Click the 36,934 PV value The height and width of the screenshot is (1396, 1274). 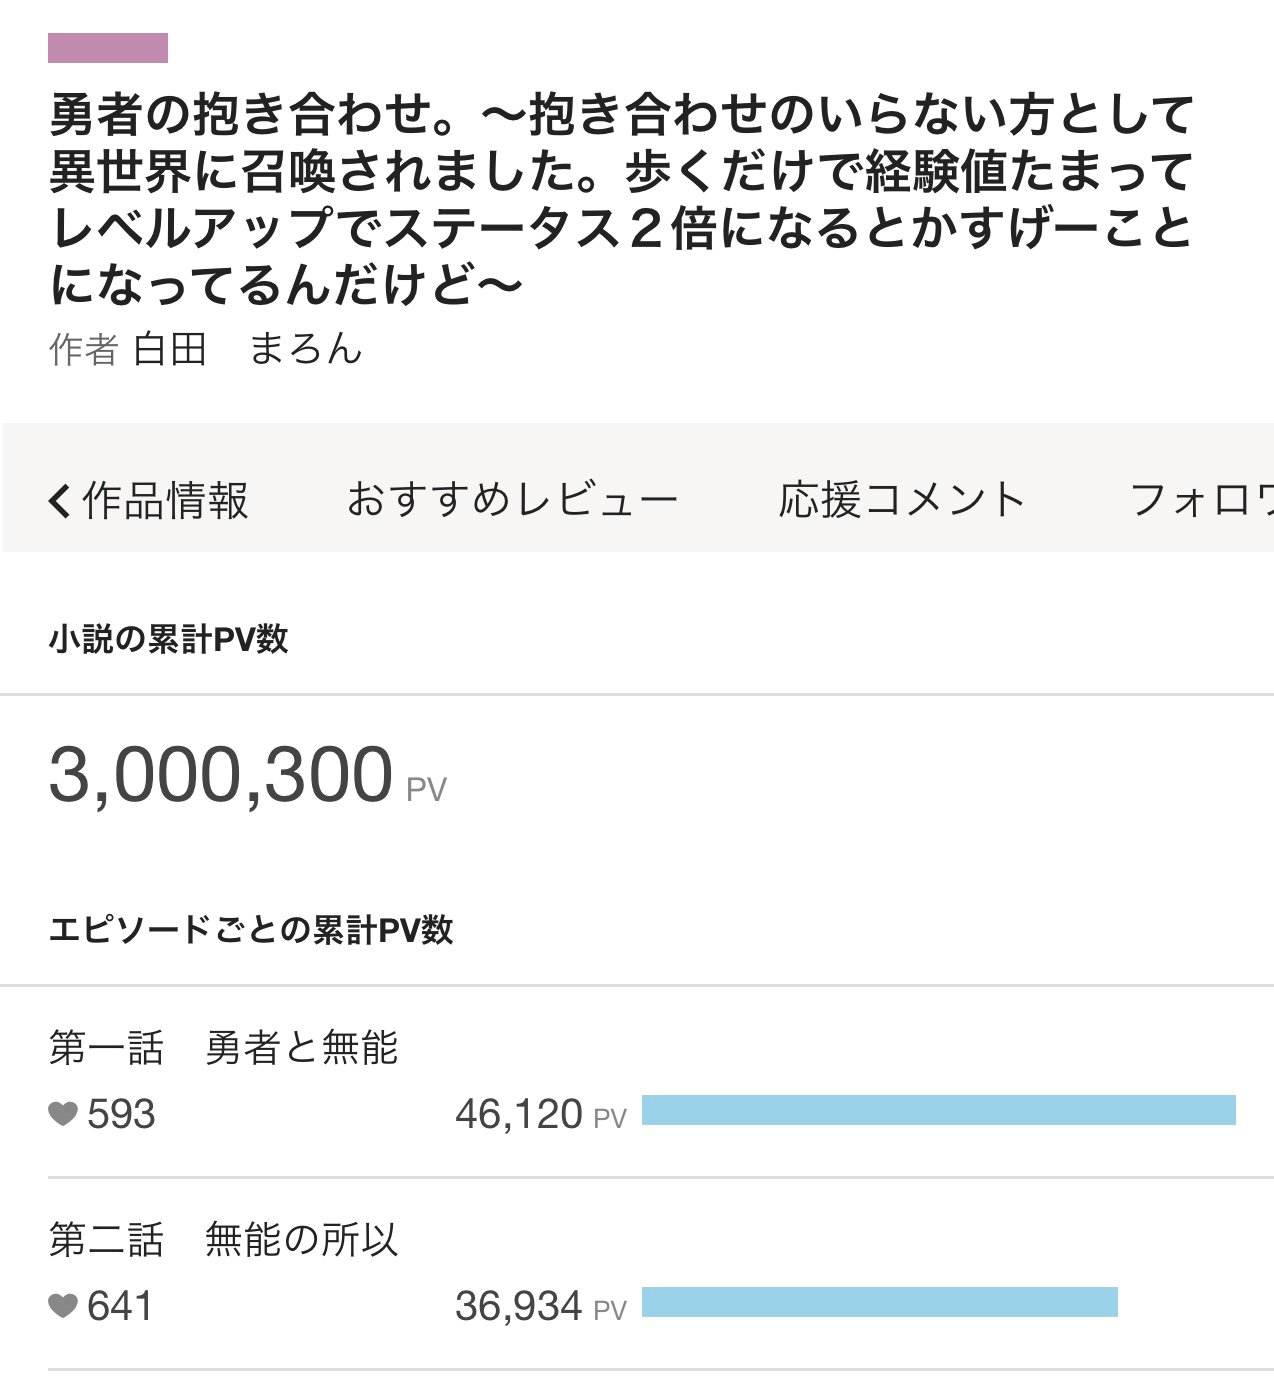point(518,1306)
